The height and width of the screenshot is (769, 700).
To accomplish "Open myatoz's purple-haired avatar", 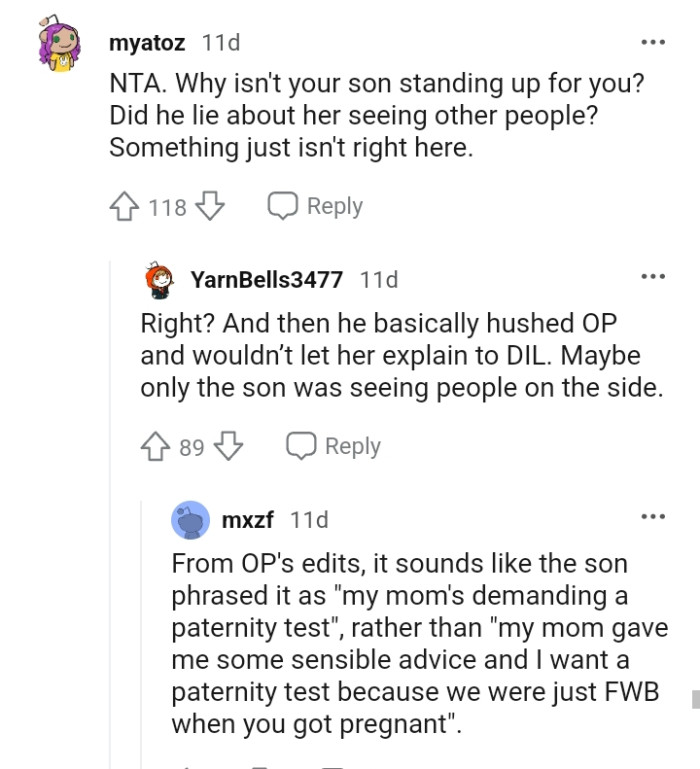I will point(59,47).
